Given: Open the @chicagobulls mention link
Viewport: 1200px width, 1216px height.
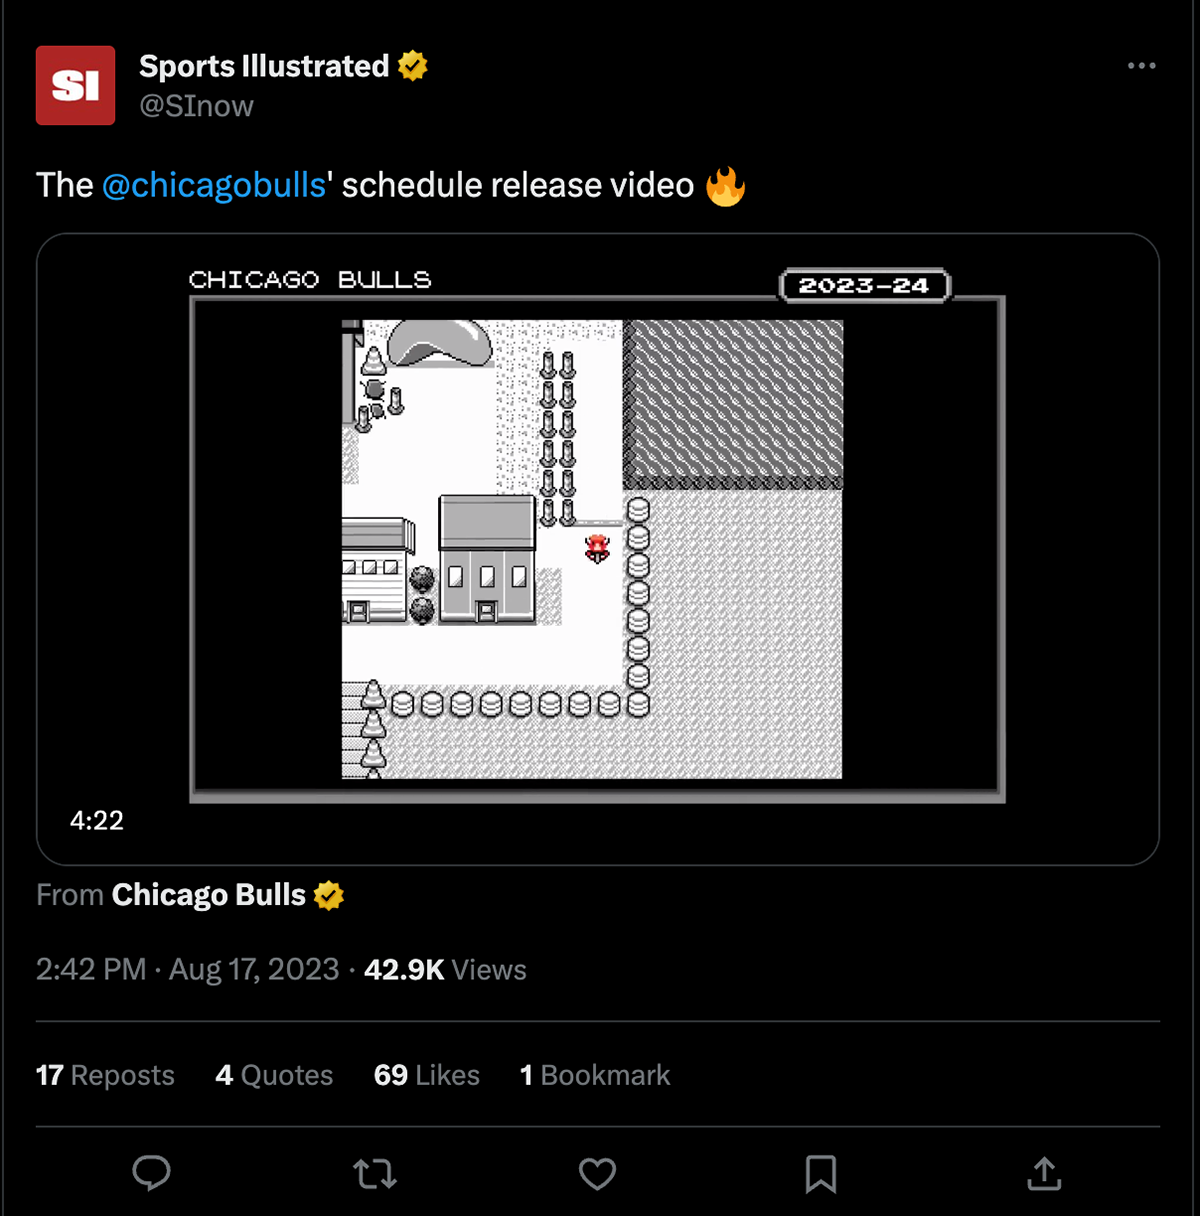Looking at the screenshot, I should click(214, 185).
